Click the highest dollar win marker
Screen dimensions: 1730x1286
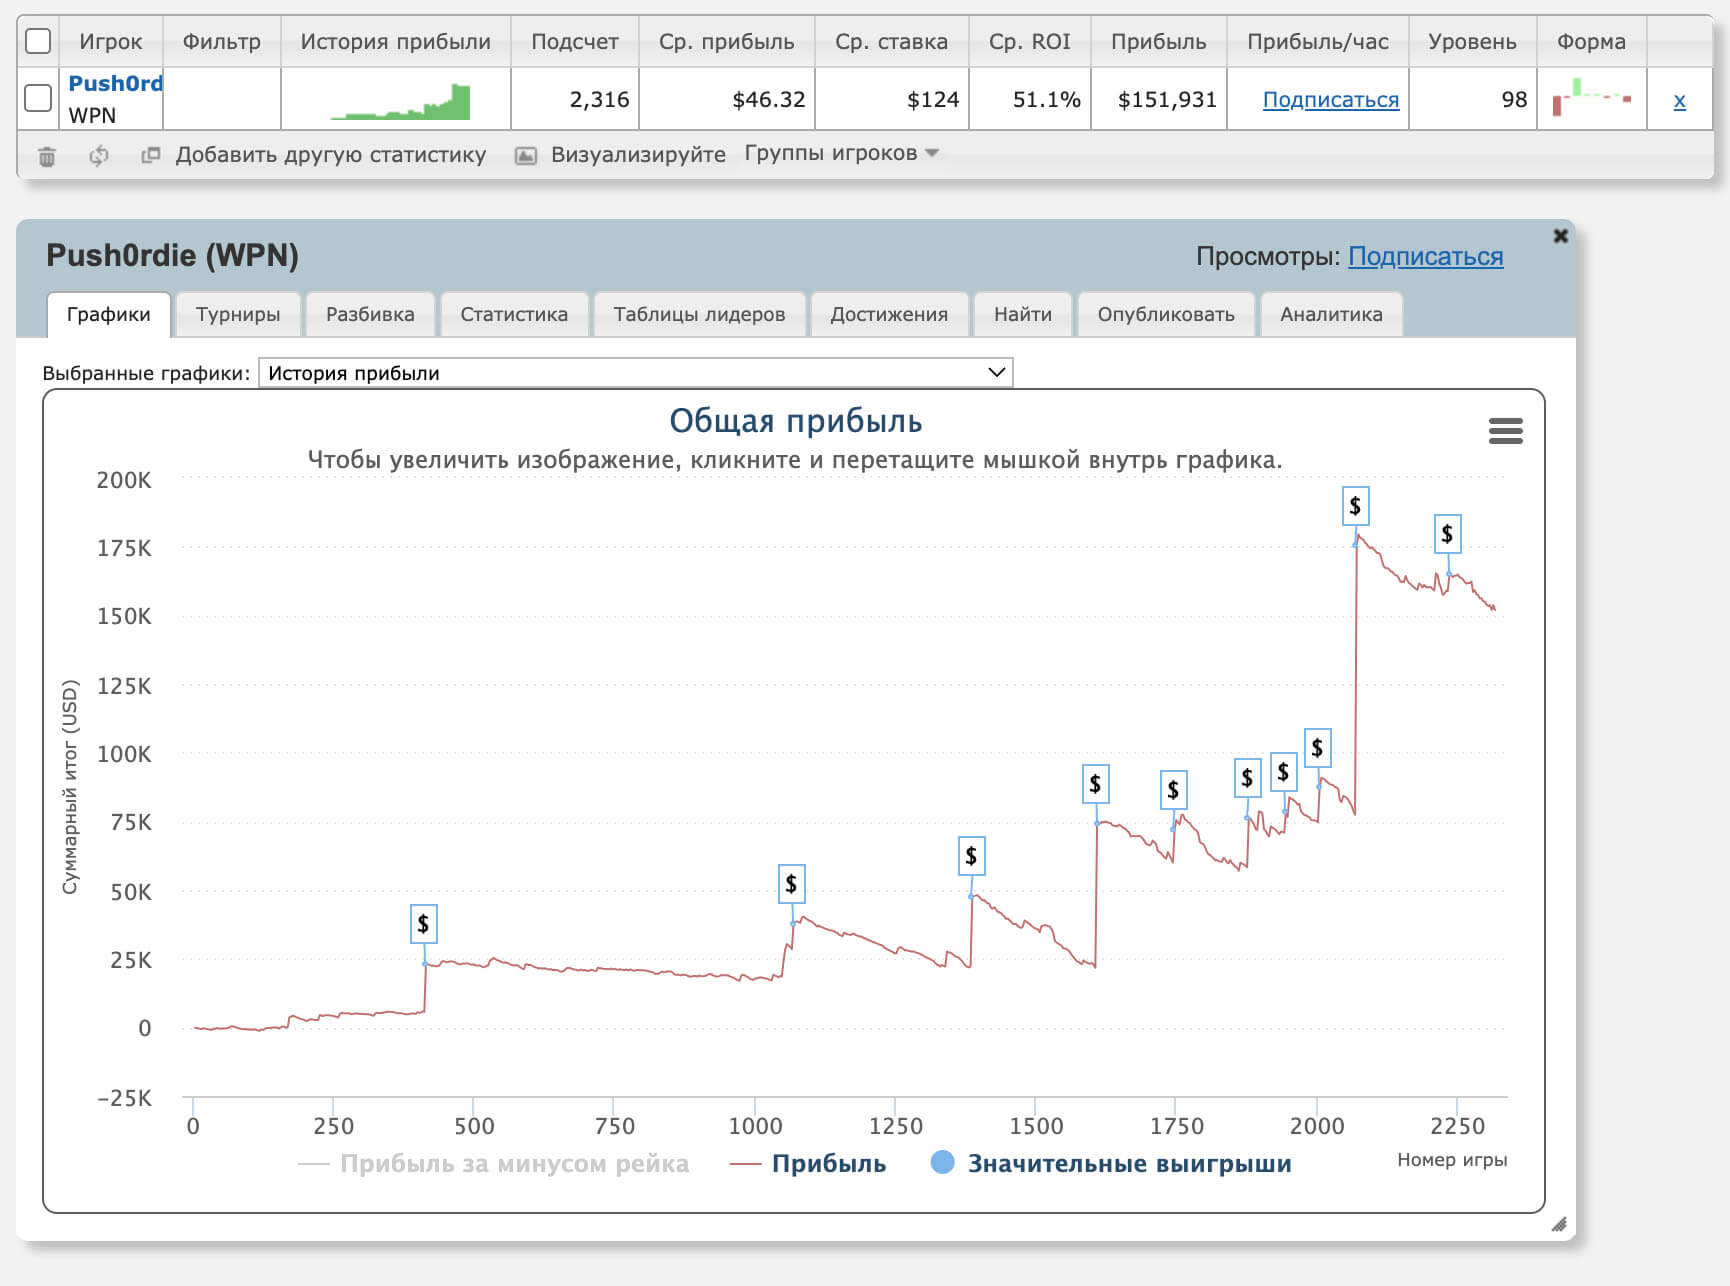click(x=1355, y=506)
